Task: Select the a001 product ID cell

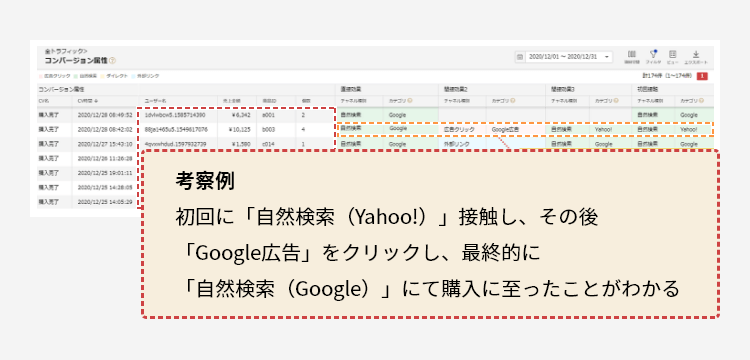Action: click(268, 115)
